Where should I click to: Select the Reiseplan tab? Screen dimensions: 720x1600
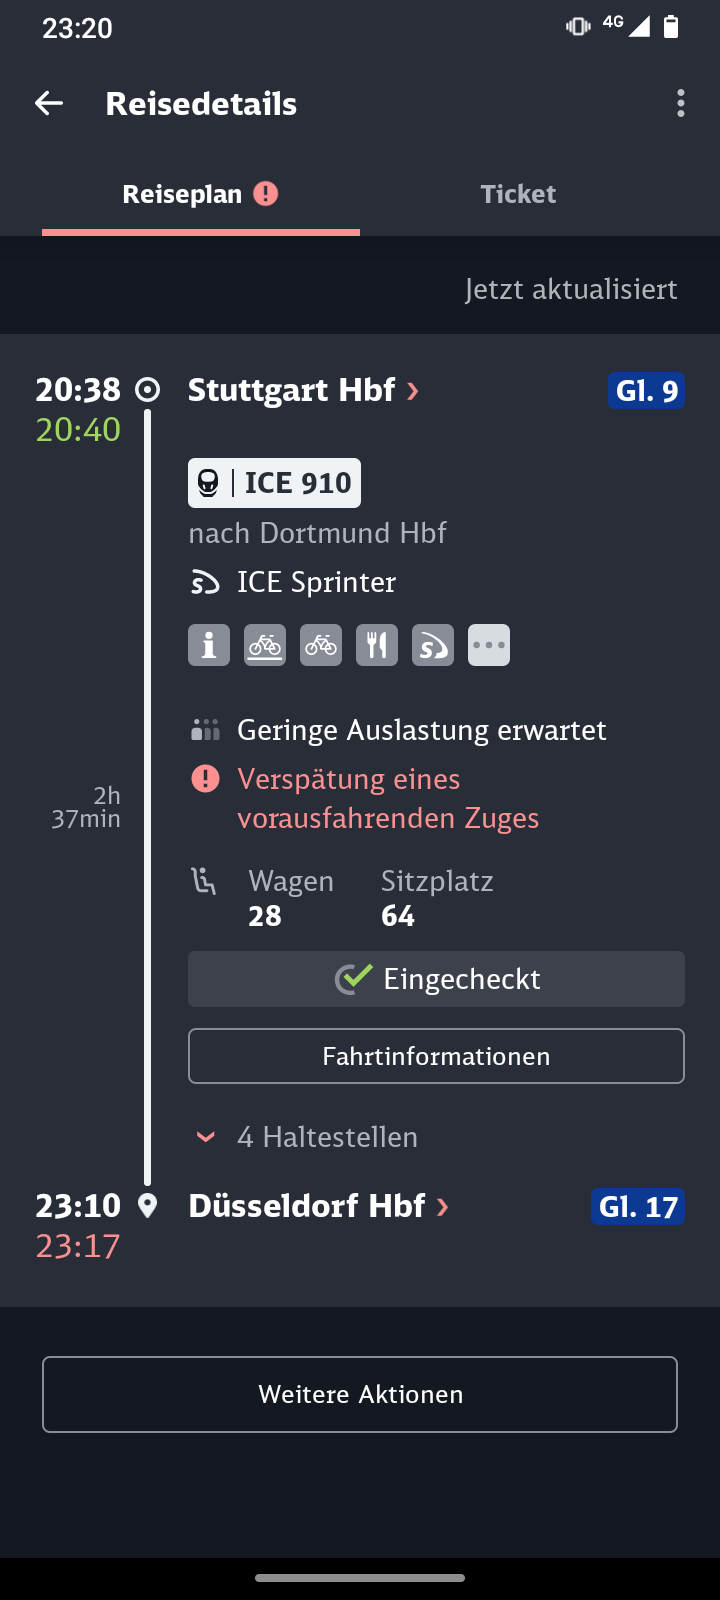click(x=200, y=194)
